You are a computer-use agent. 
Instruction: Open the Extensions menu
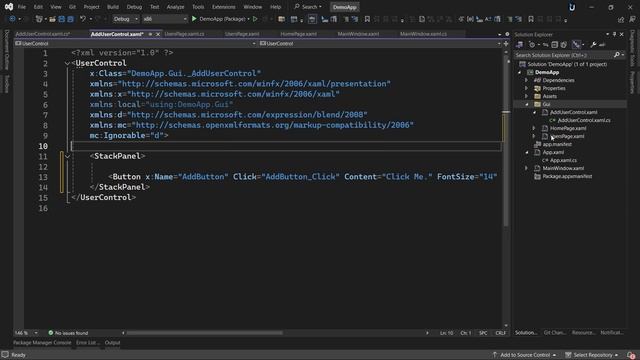[224, 7]
